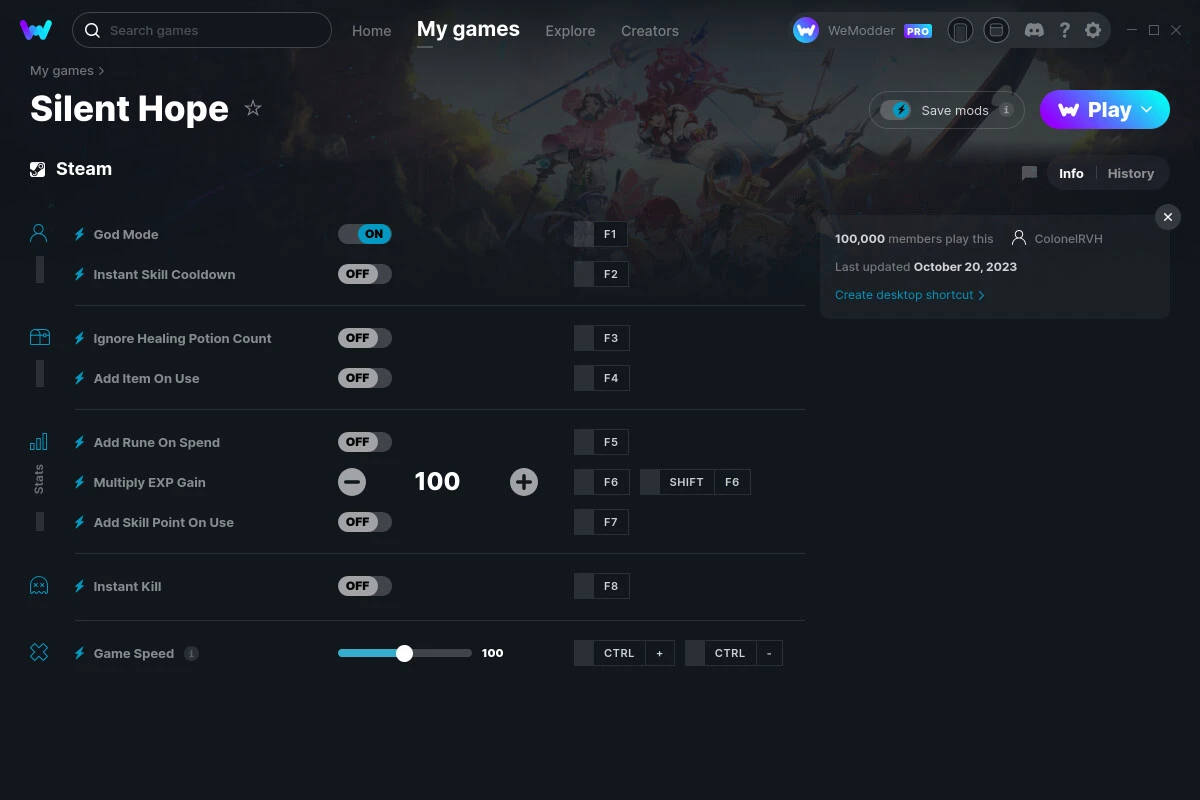Disable the God Mode toggle

coord(365,234)
